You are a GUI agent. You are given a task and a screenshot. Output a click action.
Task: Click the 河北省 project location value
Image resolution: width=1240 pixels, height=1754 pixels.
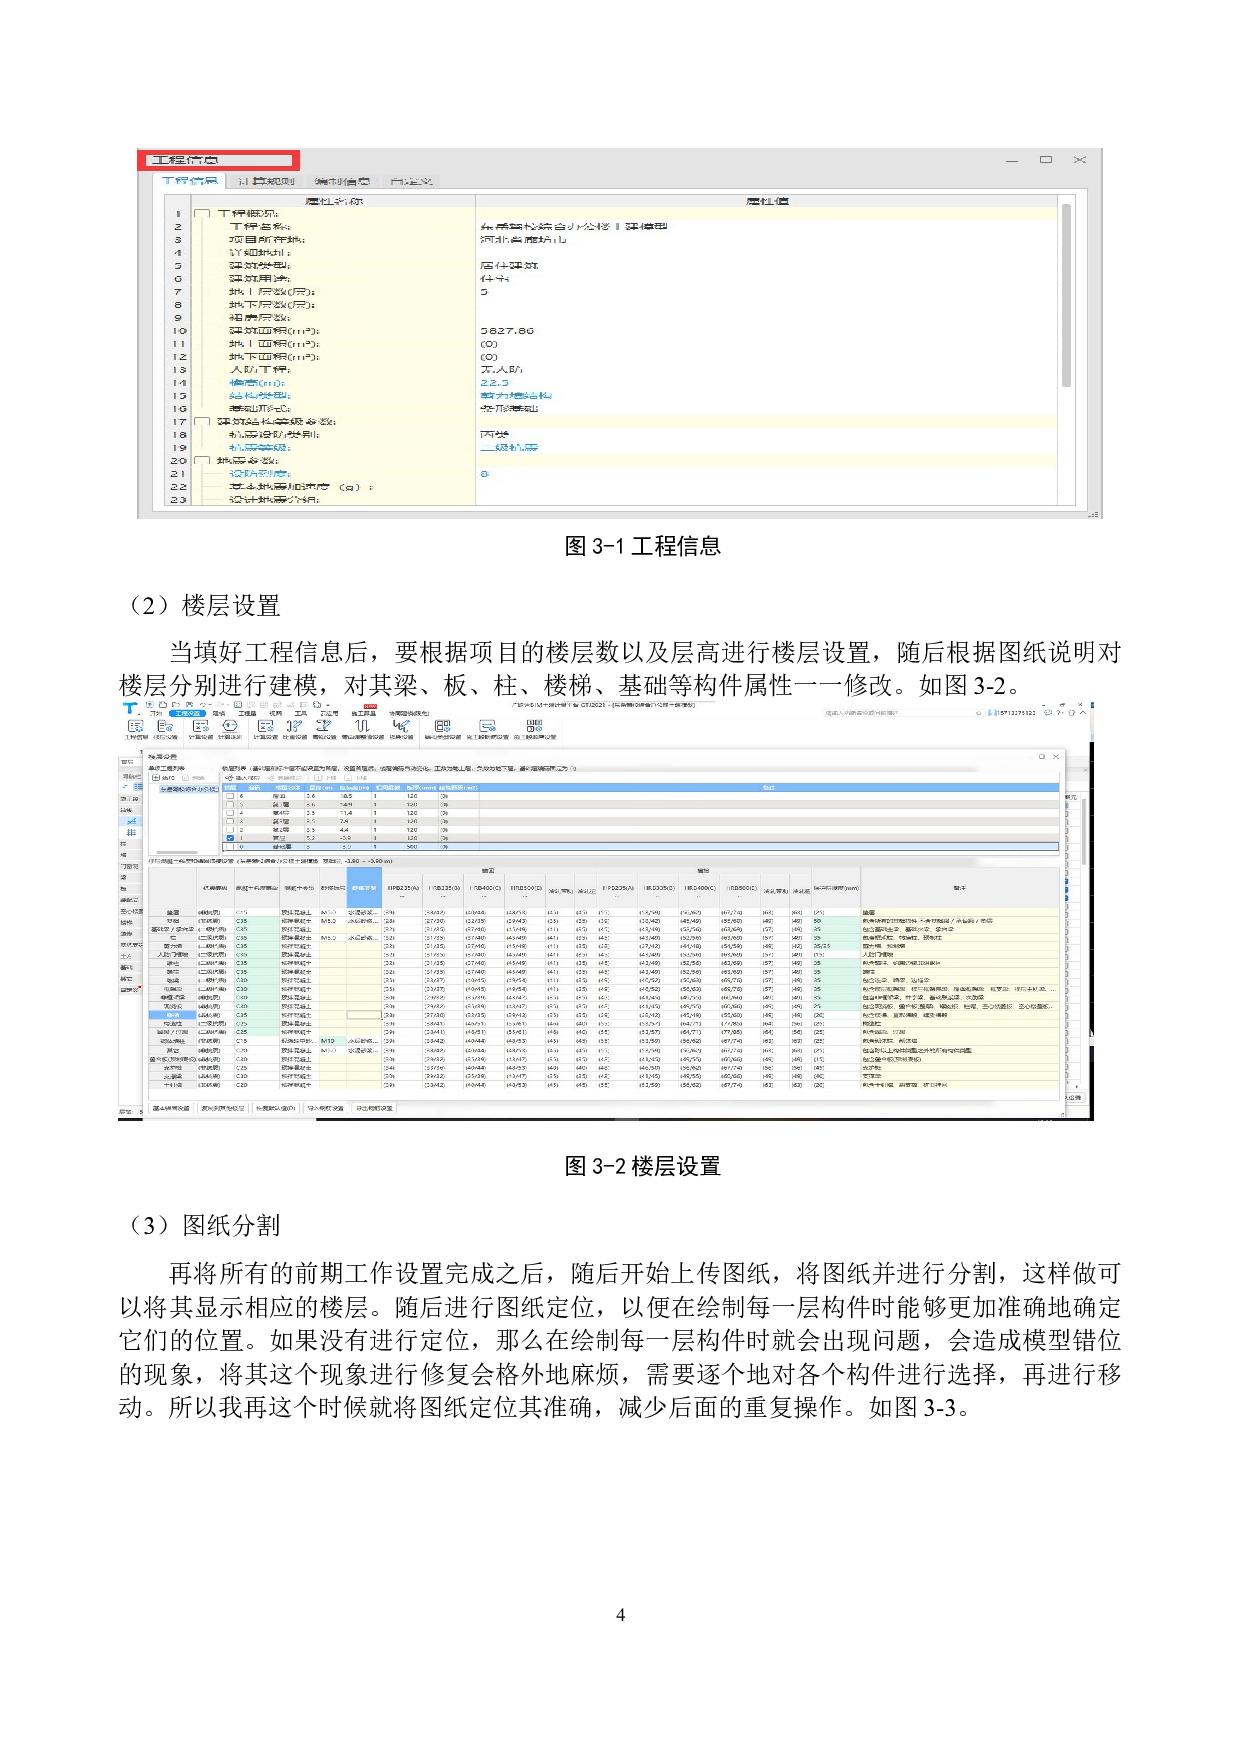click(522, 239)
